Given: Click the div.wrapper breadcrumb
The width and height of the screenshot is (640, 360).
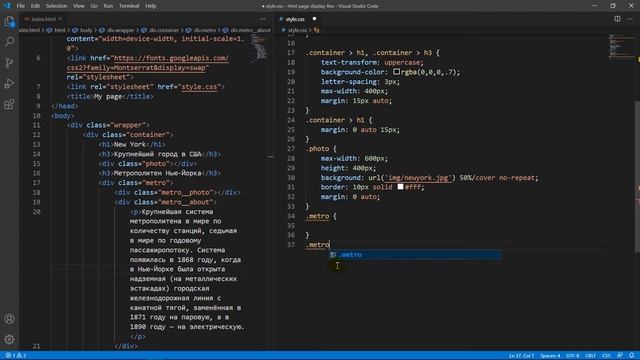Looking at the screenshot, I should pyautogui.click(x=120, y=30).
